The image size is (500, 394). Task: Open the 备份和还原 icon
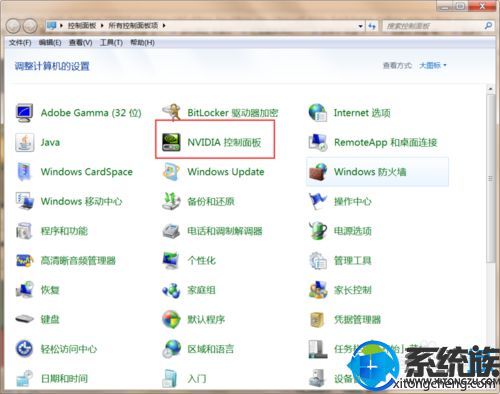171,201
